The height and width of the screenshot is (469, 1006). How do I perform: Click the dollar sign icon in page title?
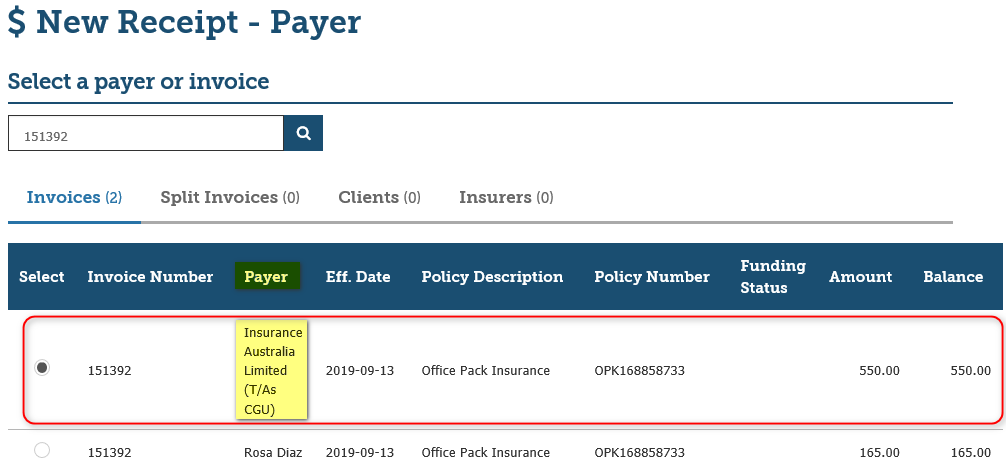[x=17, y=23]
